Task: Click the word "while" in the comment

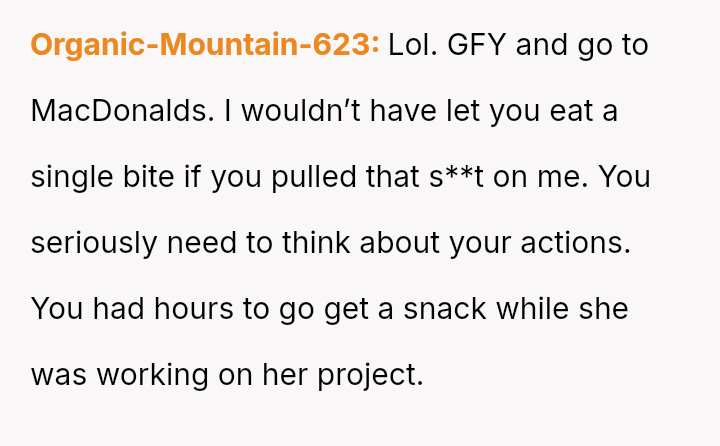Action: [x=538, y=308]
